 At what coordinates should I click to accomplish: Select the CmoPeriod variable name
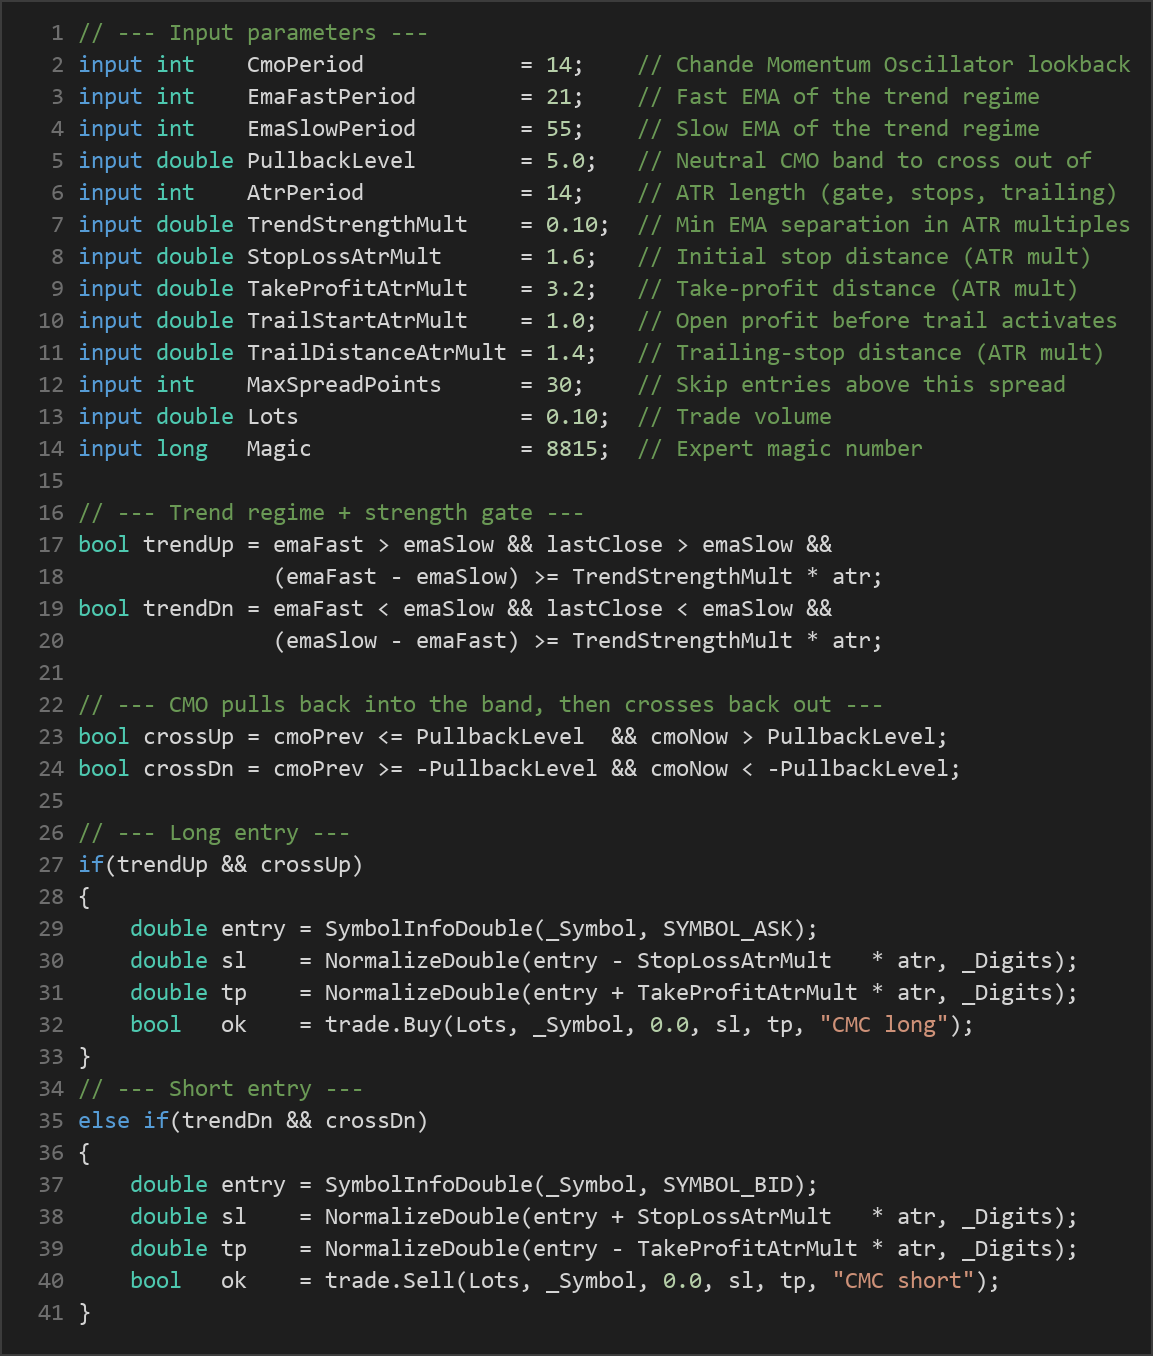click(305, 65)
